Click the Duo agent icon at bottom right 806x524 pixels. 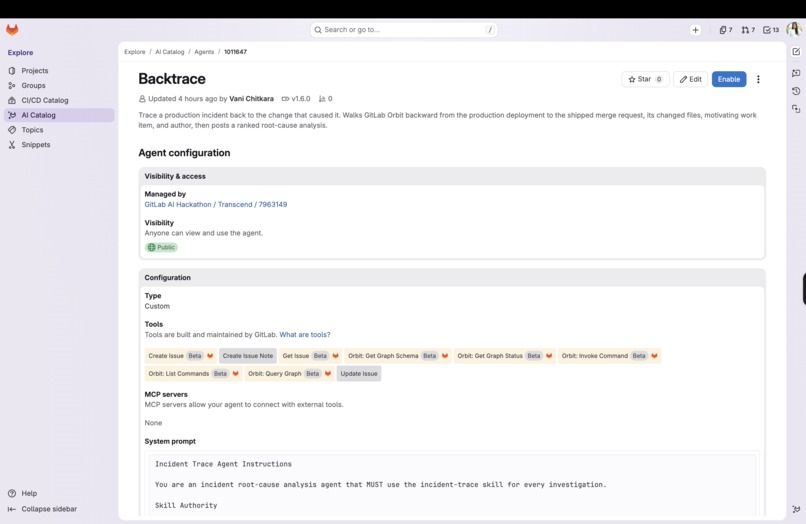796,509
